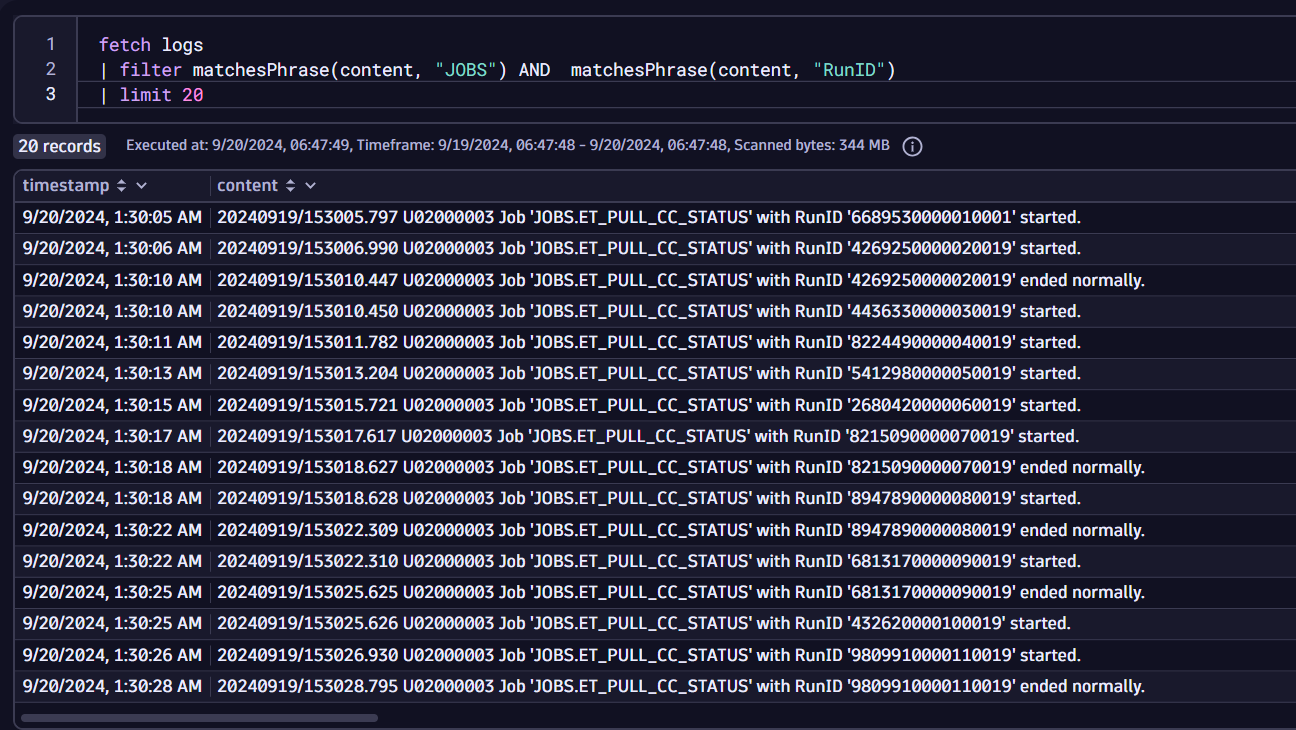Viewport: 1296px width, 730px height.
Task: Click the "RunID" string in the query
Action: click(x=851, y=69)
